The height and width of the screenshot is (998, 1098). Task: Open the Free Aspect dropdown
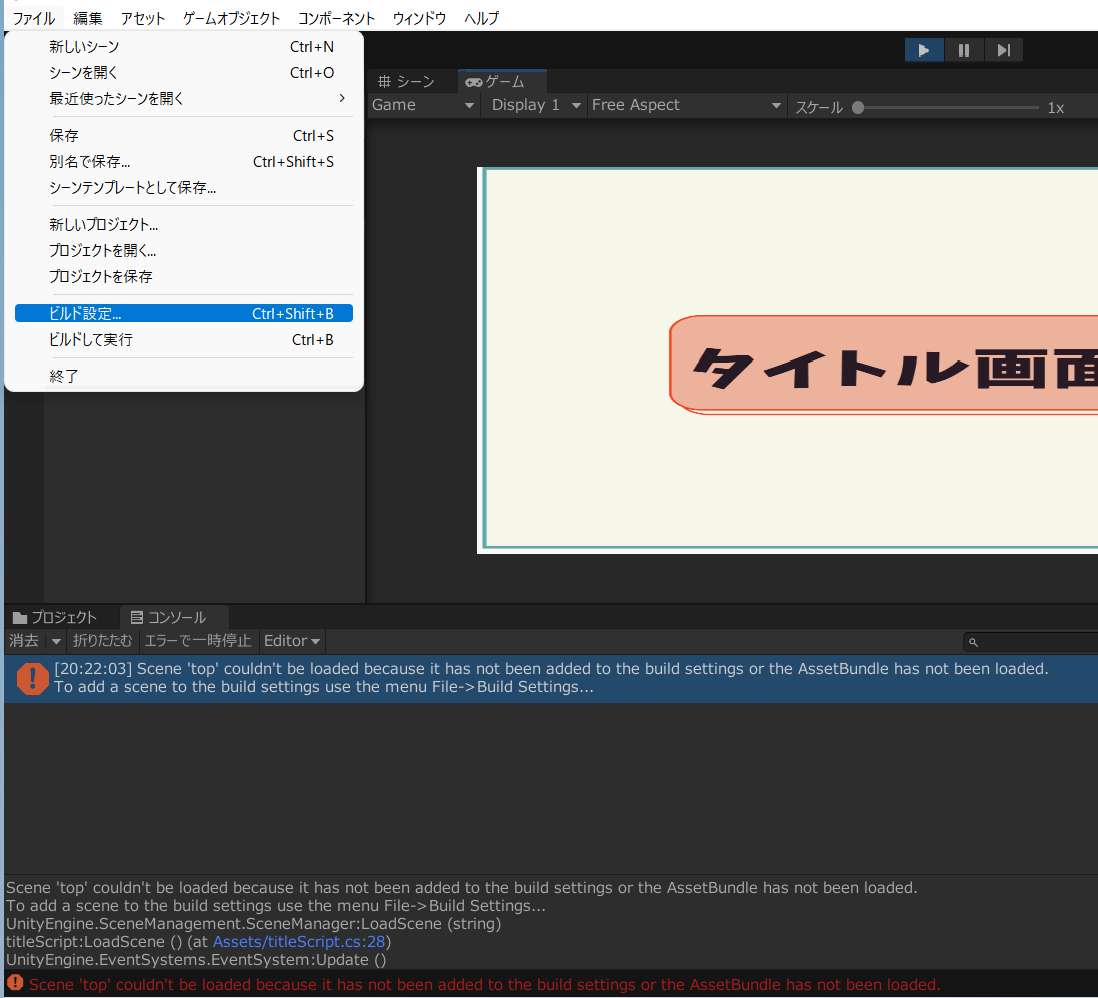pos(686,105)
